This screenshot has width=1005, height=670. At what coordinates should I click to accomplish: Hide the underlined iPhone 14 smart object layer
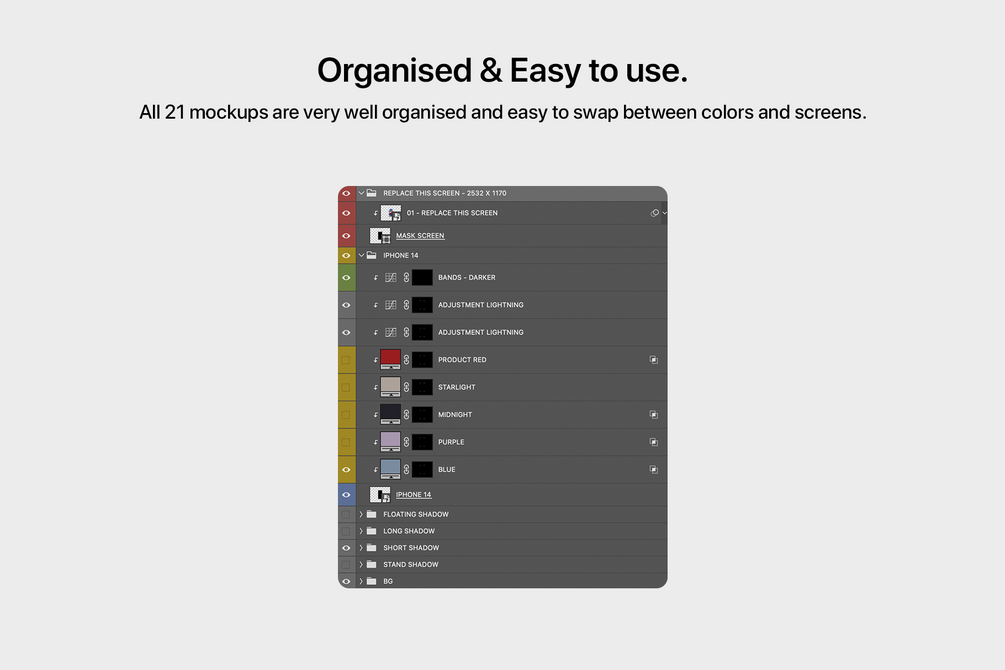click(346, 494)
